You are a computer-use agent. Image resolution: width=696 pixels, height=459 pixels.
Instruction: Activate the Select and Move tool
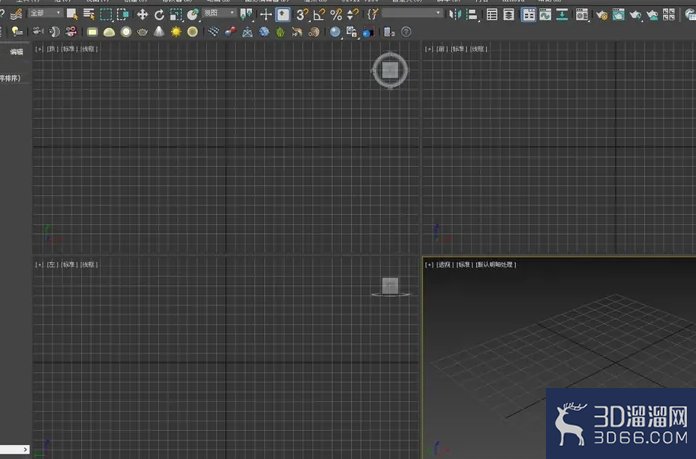[142, 15]
